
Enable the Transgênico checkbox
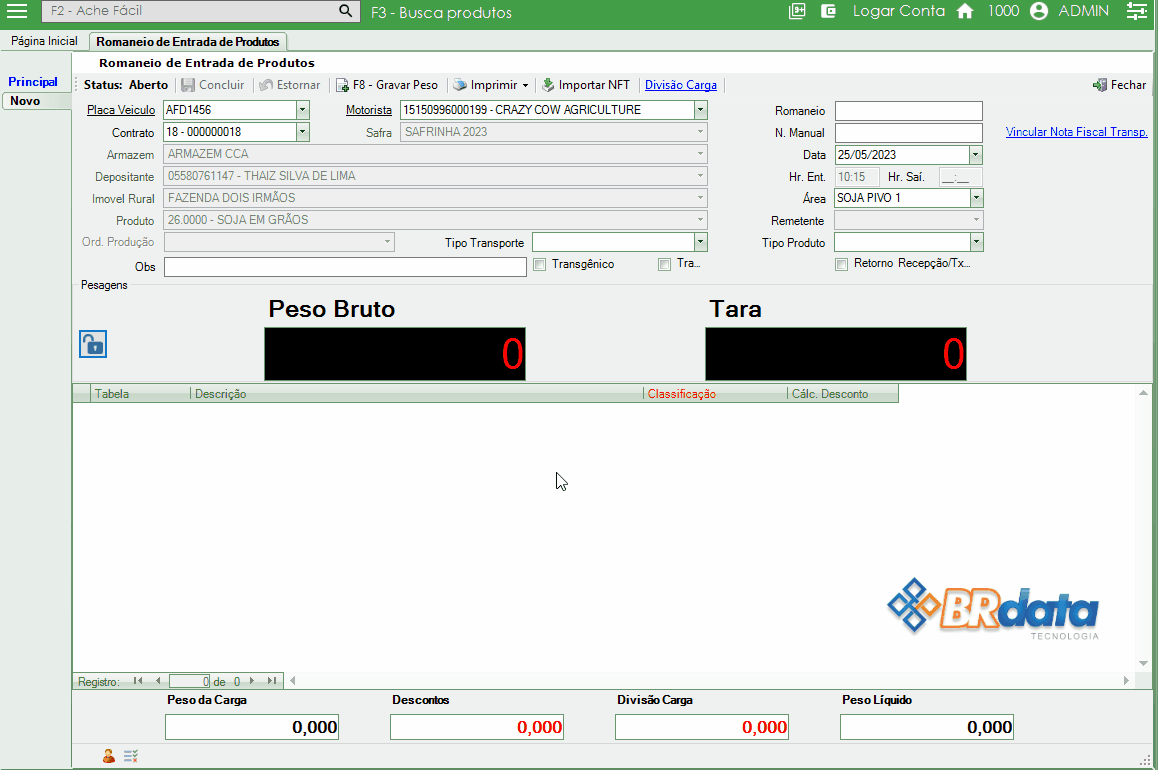[540, 265]
